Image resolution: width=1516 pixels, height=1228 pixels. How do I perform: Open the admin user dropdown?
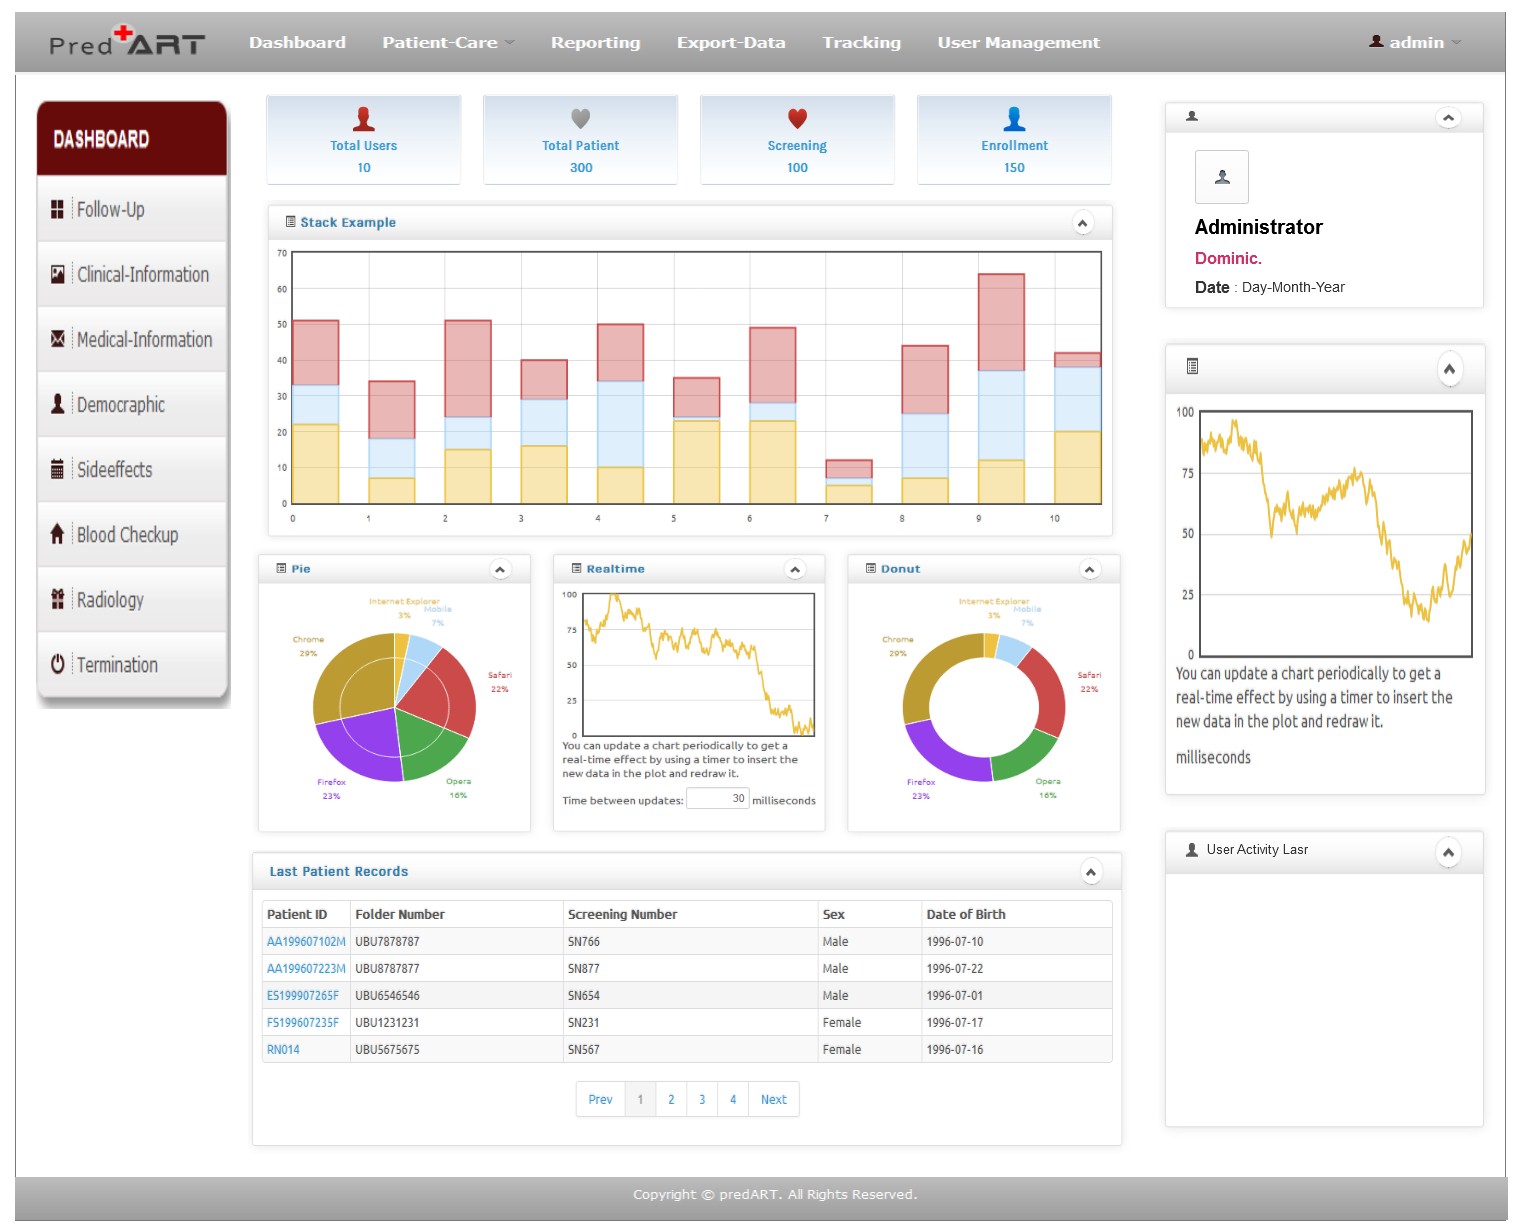[x=1416, y=42]
